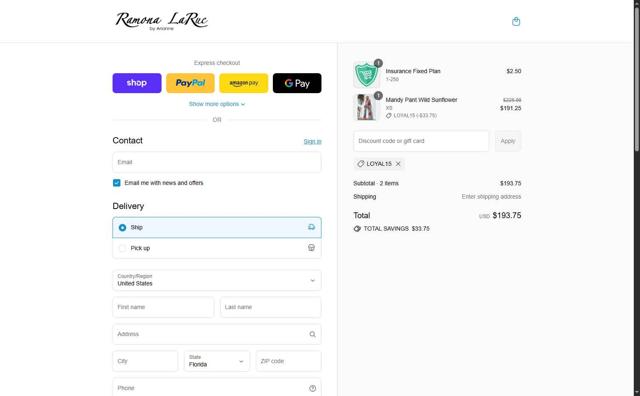The width and height of the screenshot is (640, 396).
Task: Choose Amazon Pay express checkout
Action: coord(244,83)
